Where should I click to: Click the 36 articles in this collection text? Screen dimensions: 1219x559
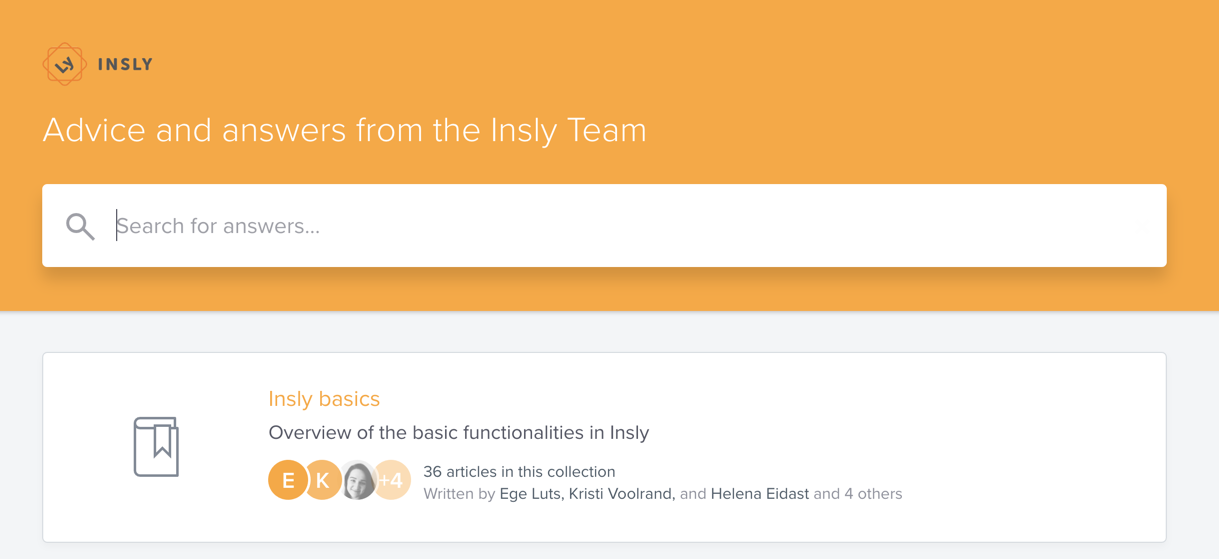pyautogui.click(x=519, y=472)
